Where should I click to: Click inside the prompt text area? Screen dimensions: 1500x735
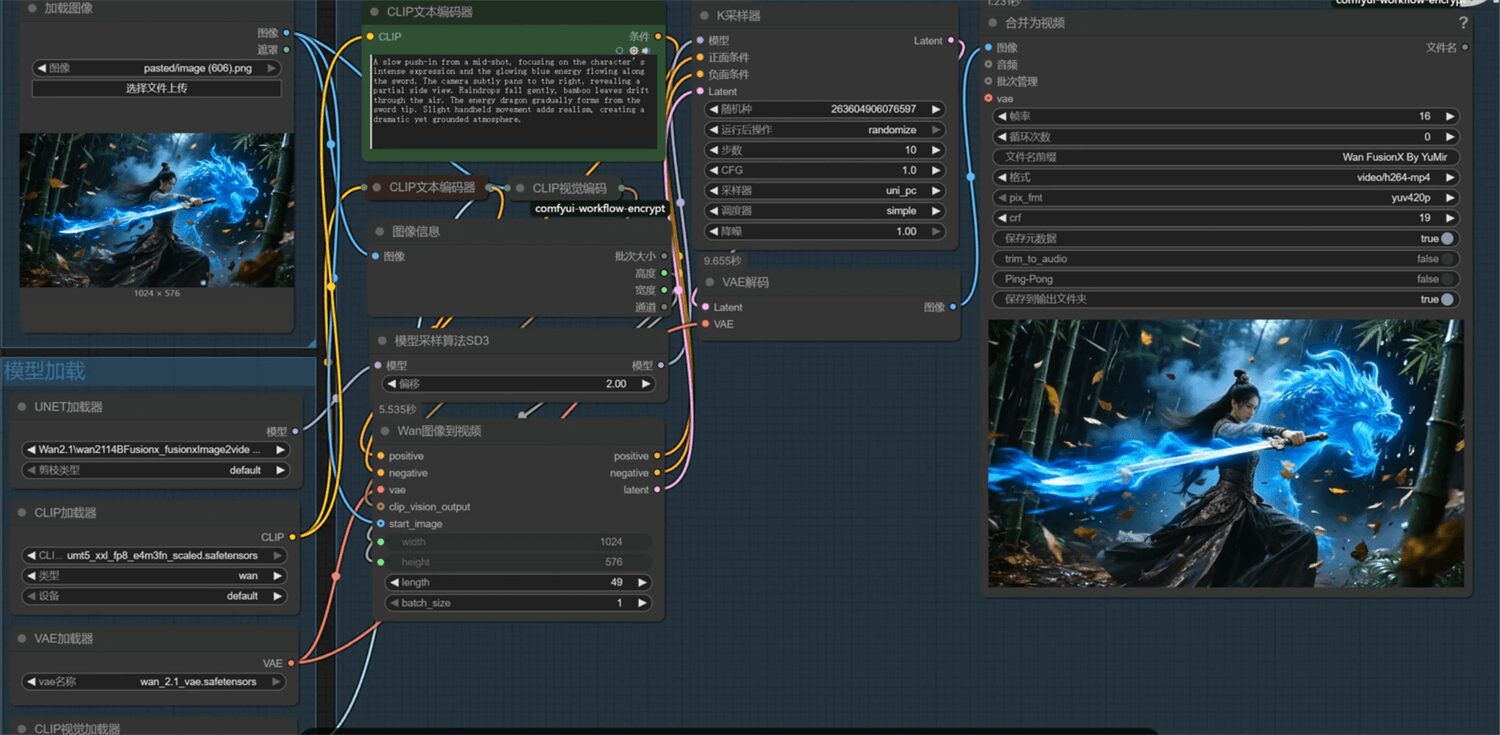click(514, 101)
